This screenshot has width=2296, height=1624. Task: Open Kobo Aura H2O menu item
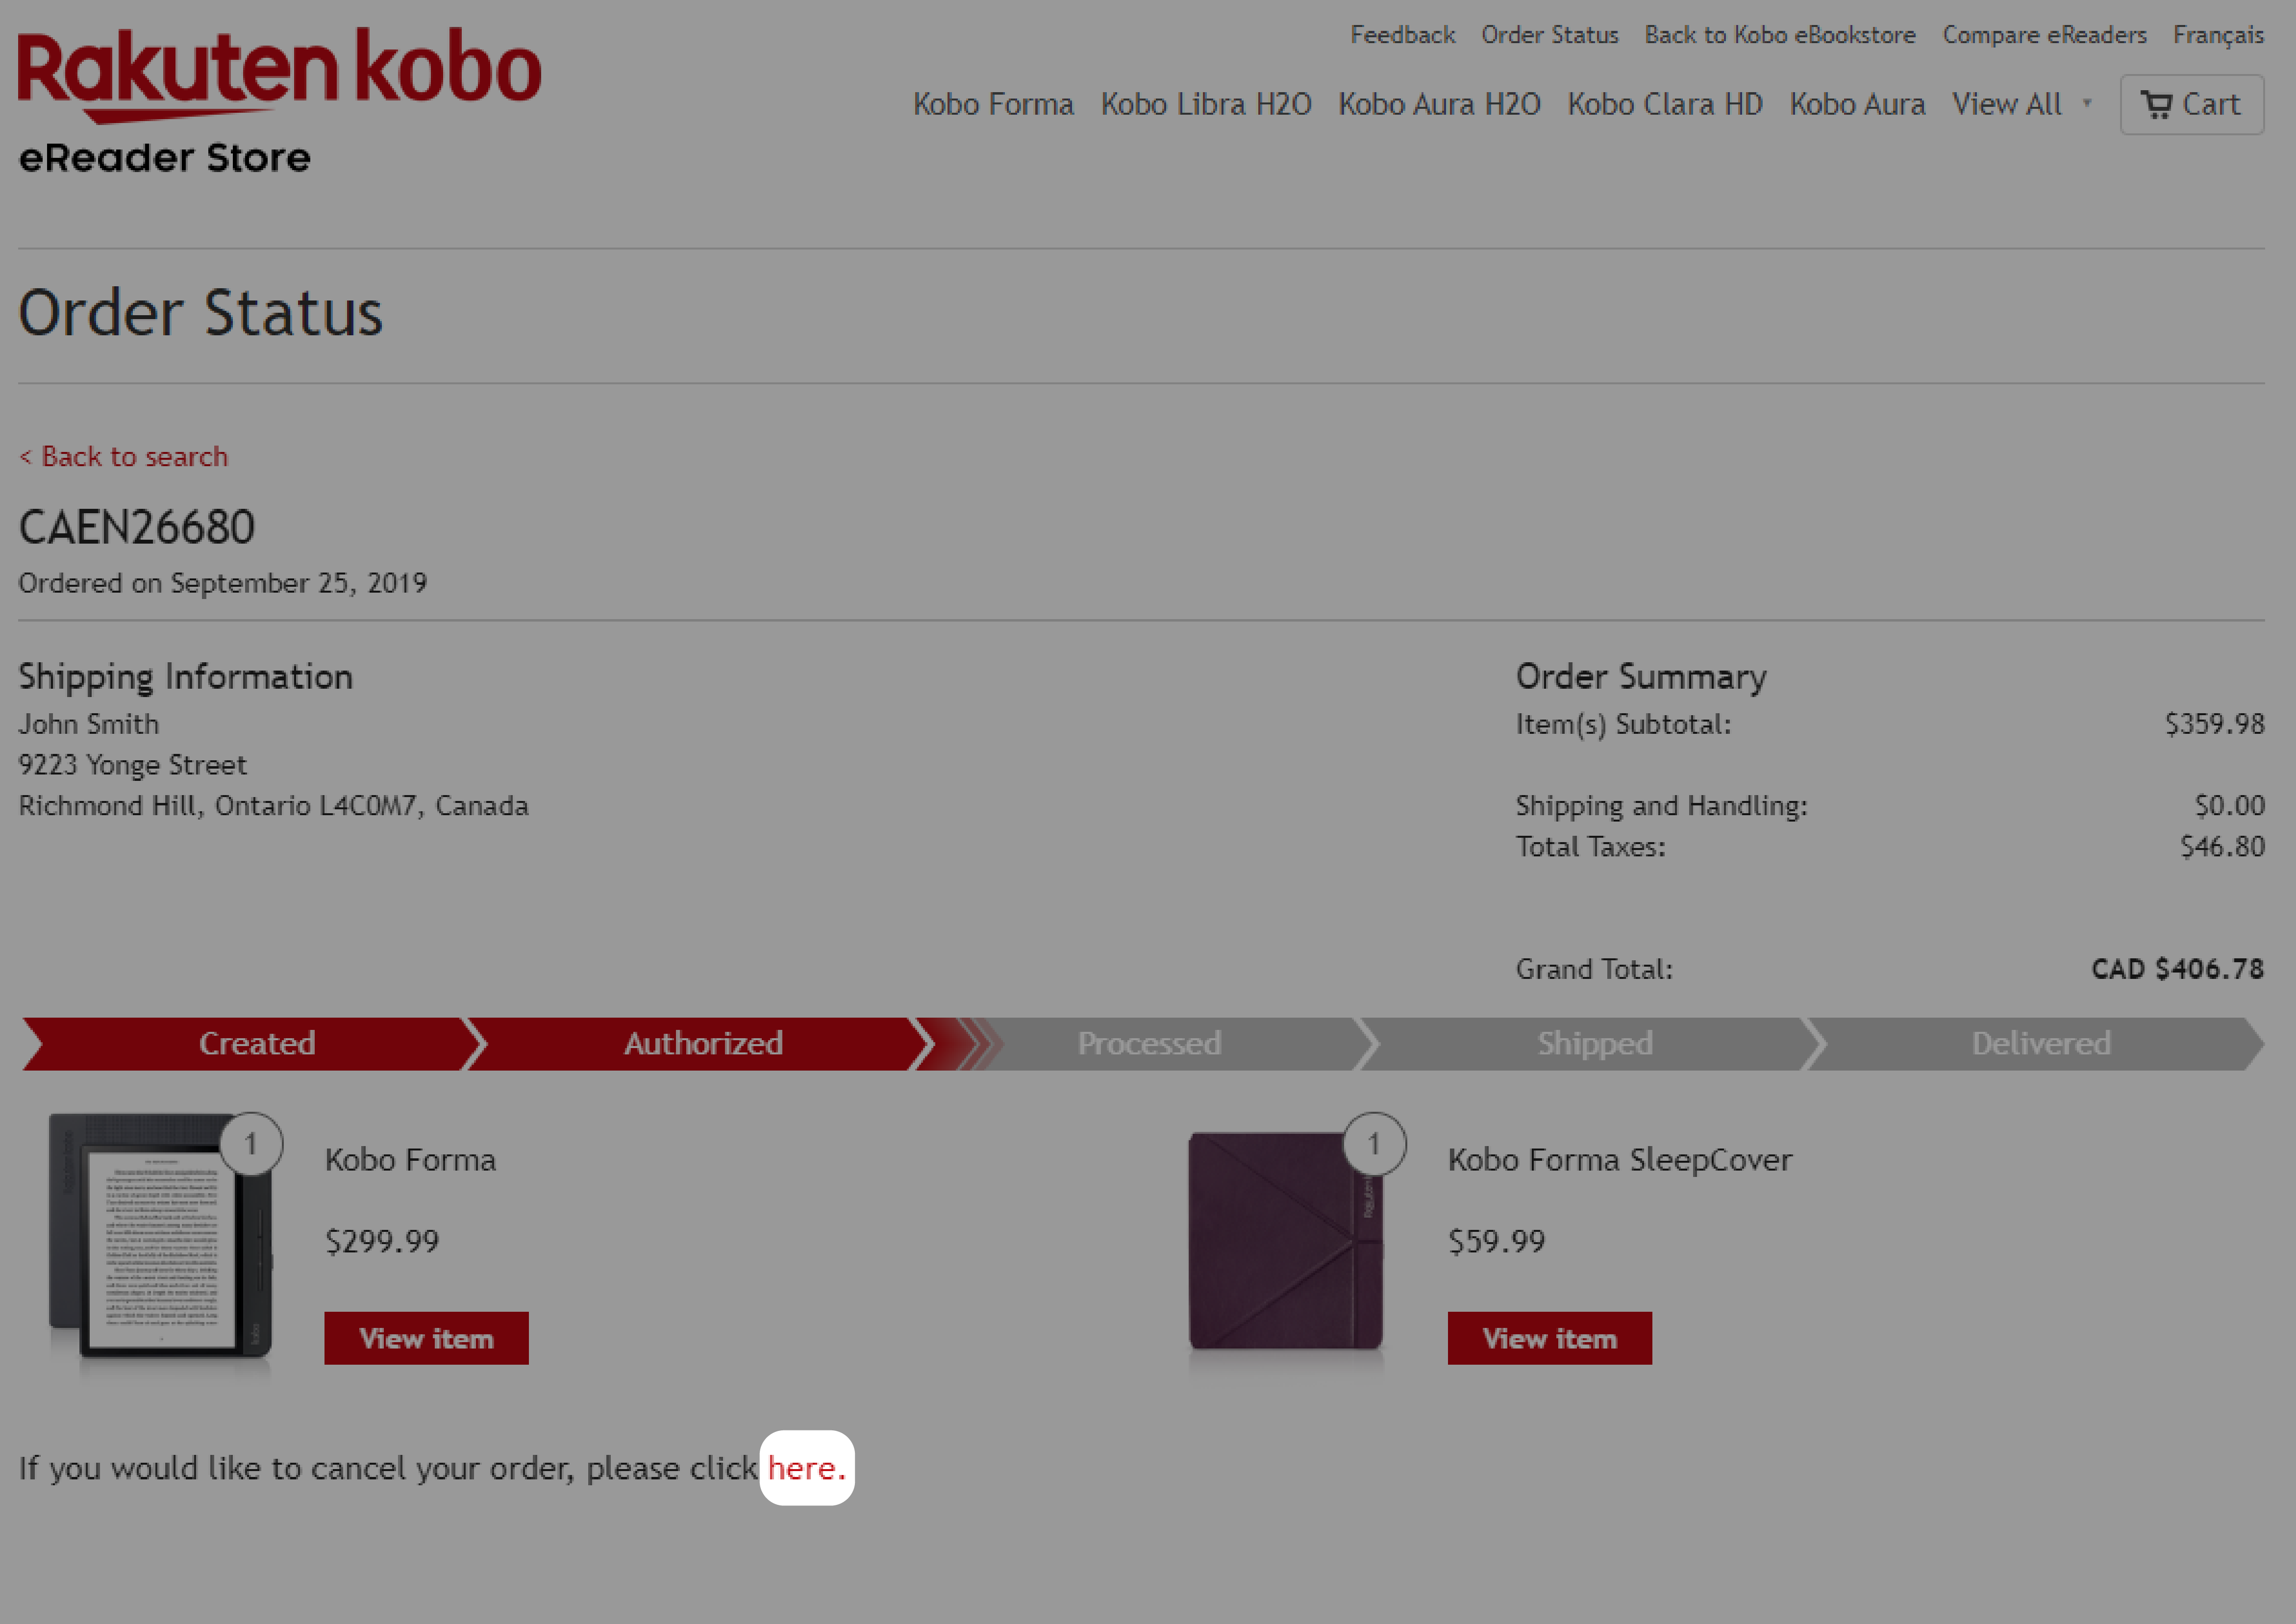[x=1439, y=104]
